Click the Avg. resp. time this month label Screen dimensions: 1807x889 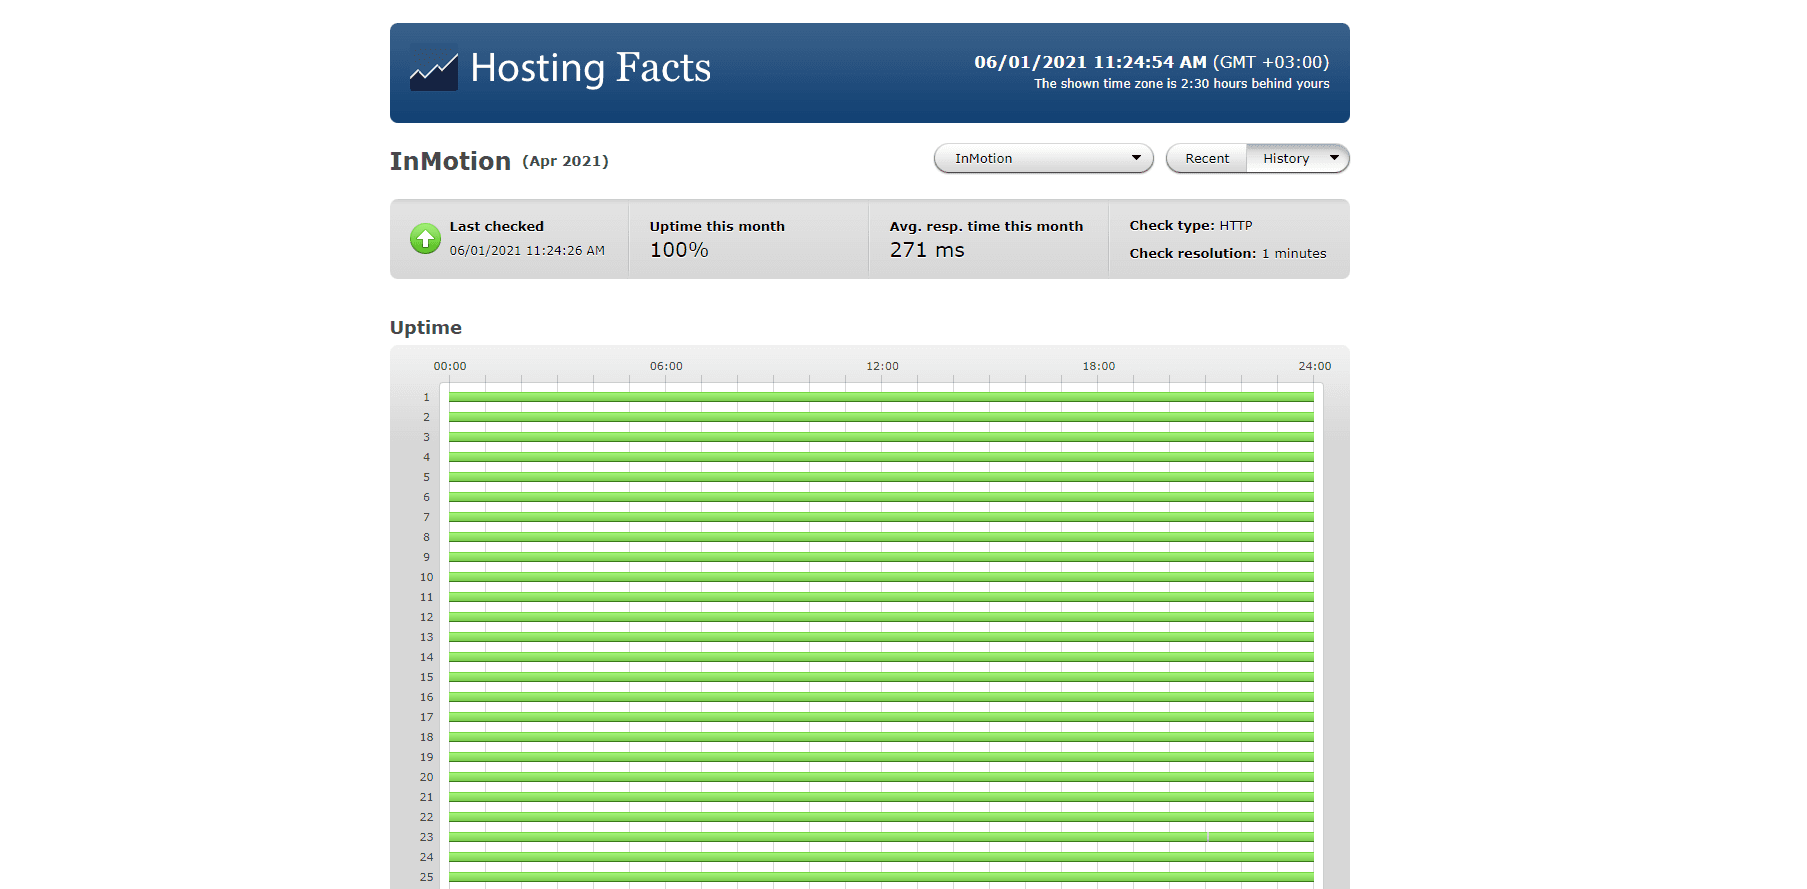click(986, 227)
